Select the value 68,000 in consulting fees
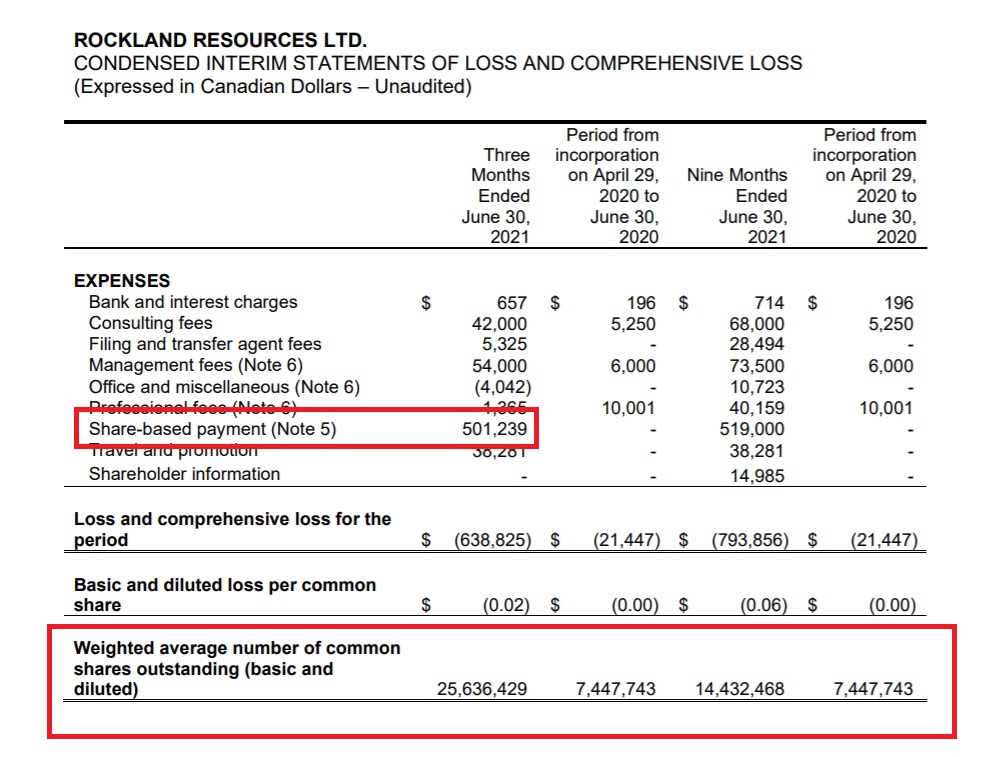The height and width of the screenshot is (757, 987). click(757, 324)
